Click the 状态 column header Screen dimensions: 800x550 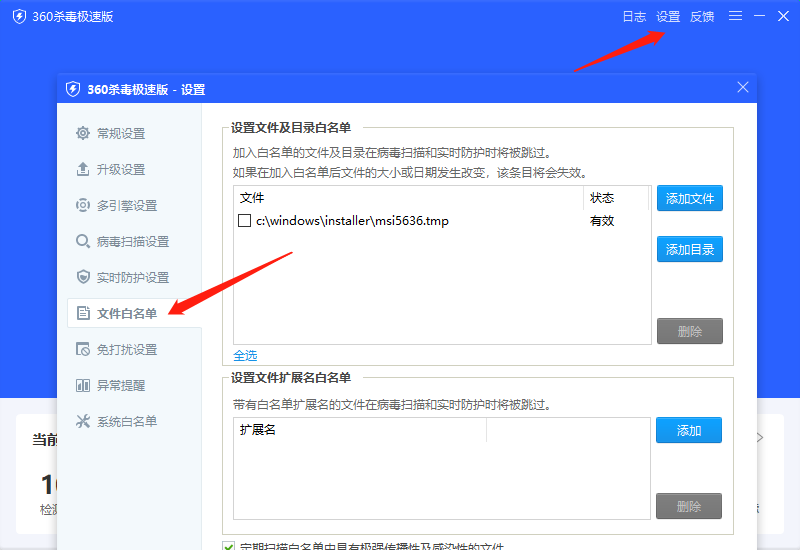pos(616,198)
